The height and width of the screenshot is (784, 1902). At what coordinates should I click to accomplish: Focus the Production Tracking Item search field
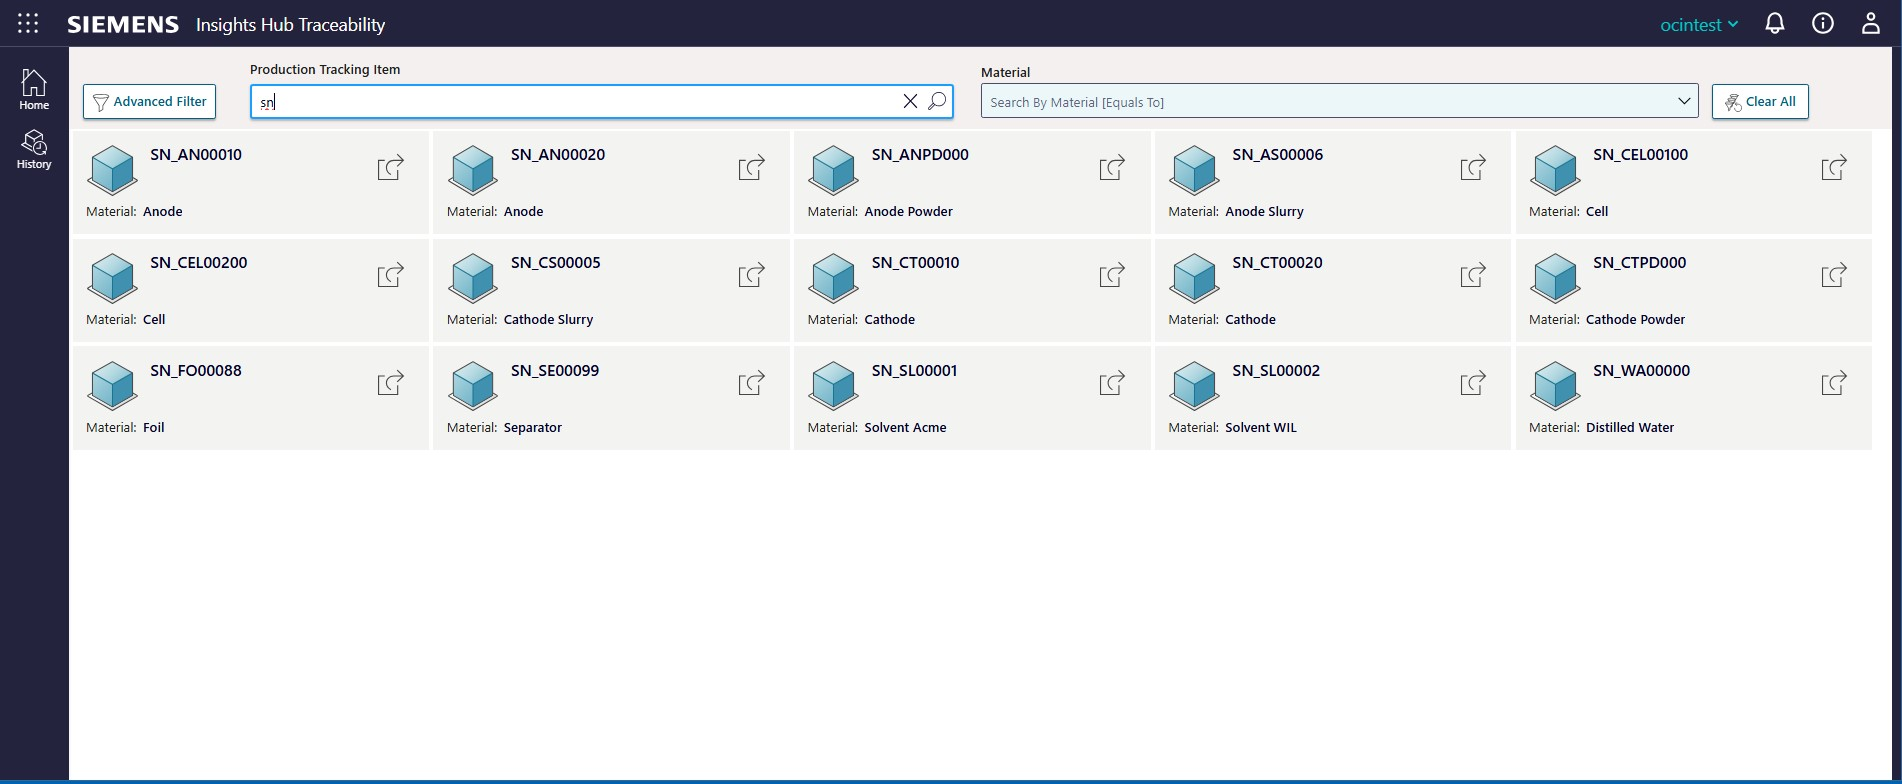click(x=570, y=102)
